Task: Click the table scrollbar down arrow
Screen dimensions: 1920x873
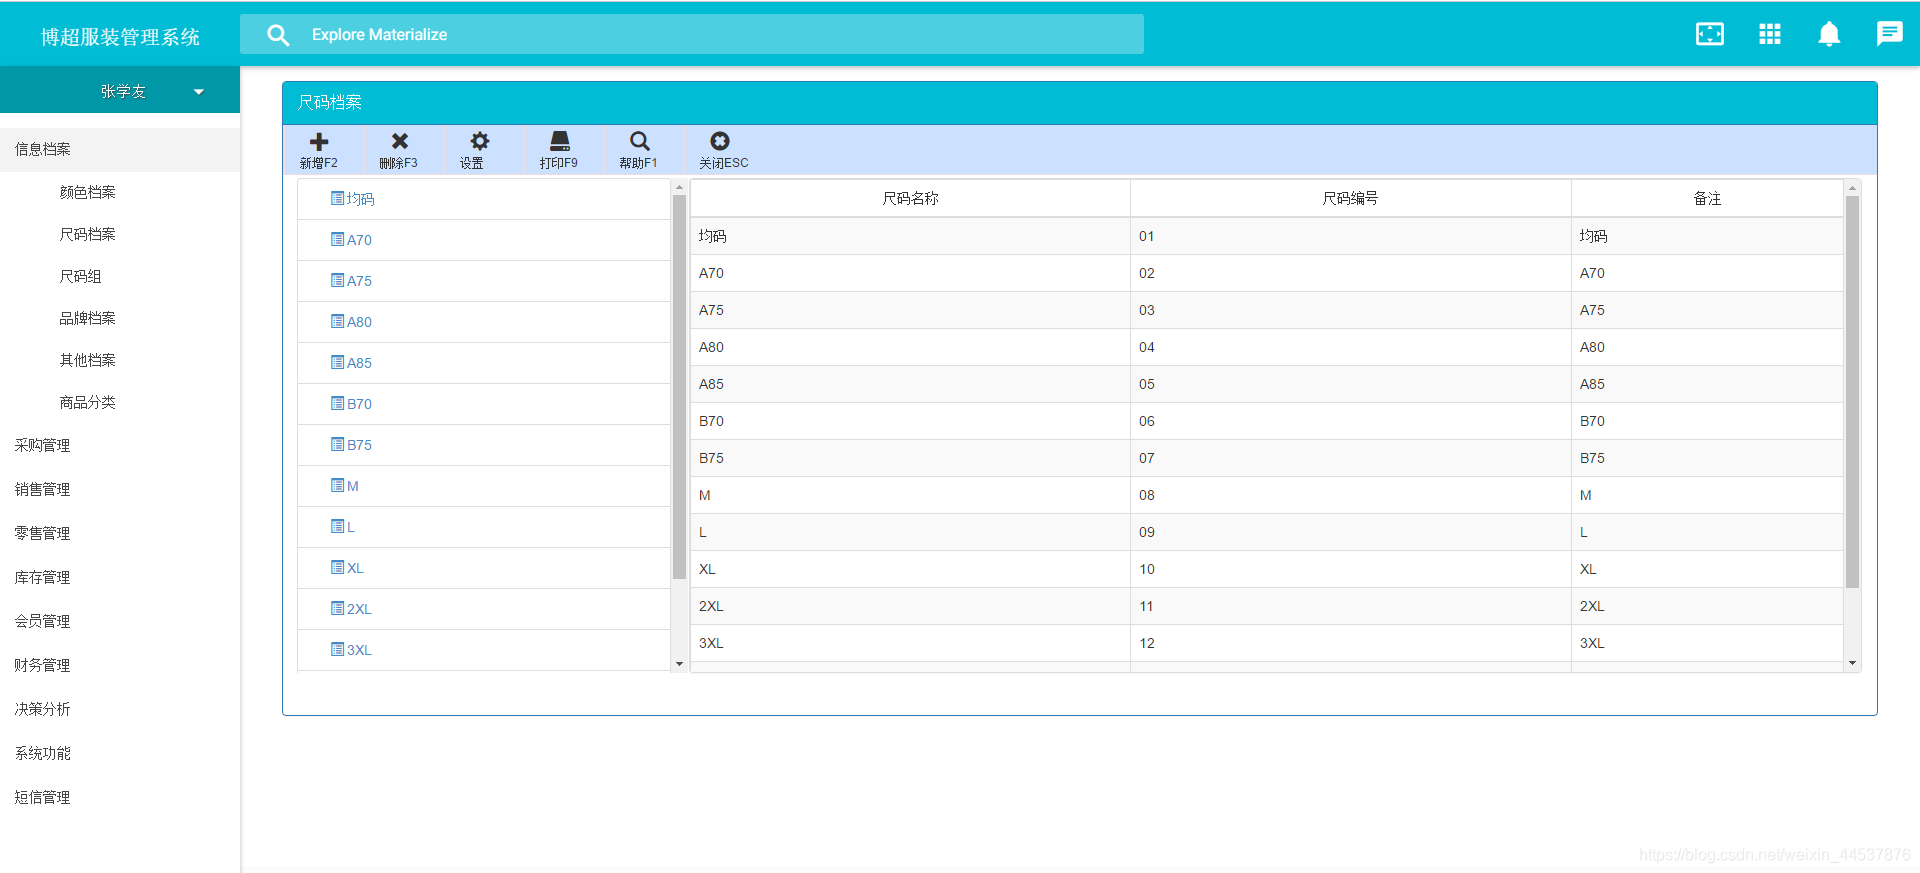Action: click(1852, 663)
